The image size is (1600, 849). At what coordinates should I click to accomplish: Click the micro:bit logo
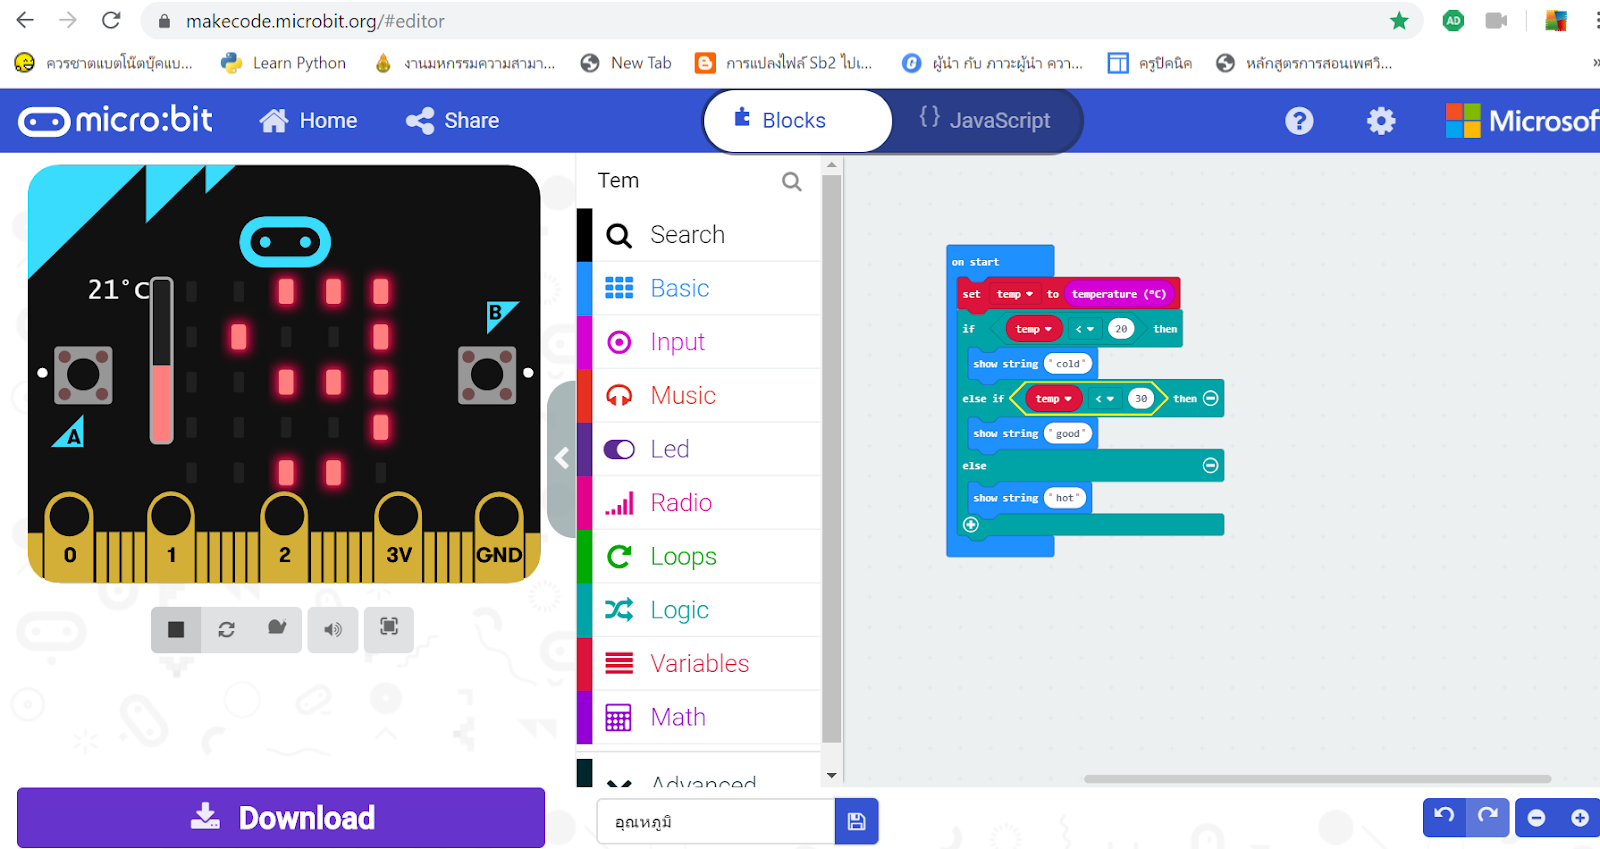click(115, 121)
